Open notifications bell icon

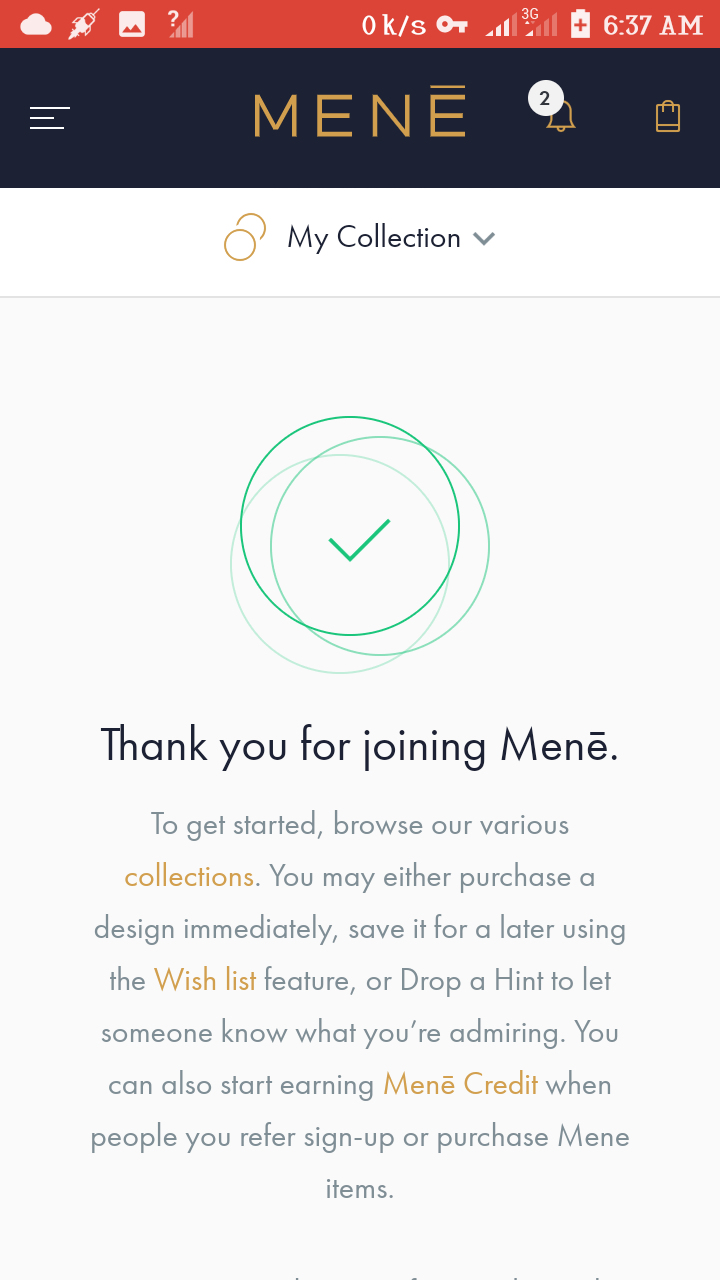click(x=561, y=117)
